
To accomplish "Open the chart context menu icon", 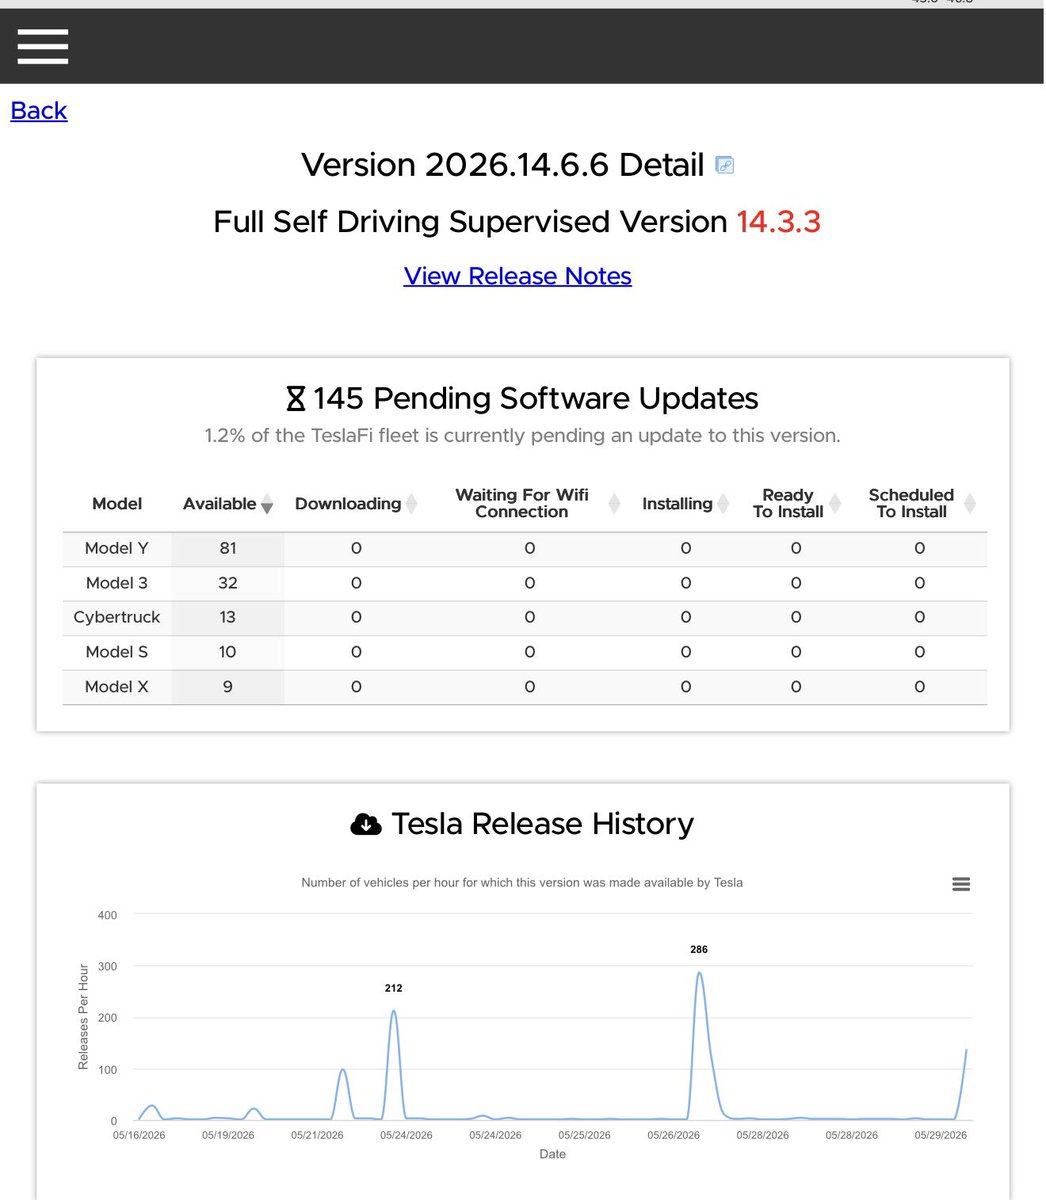I will [961, 884].
